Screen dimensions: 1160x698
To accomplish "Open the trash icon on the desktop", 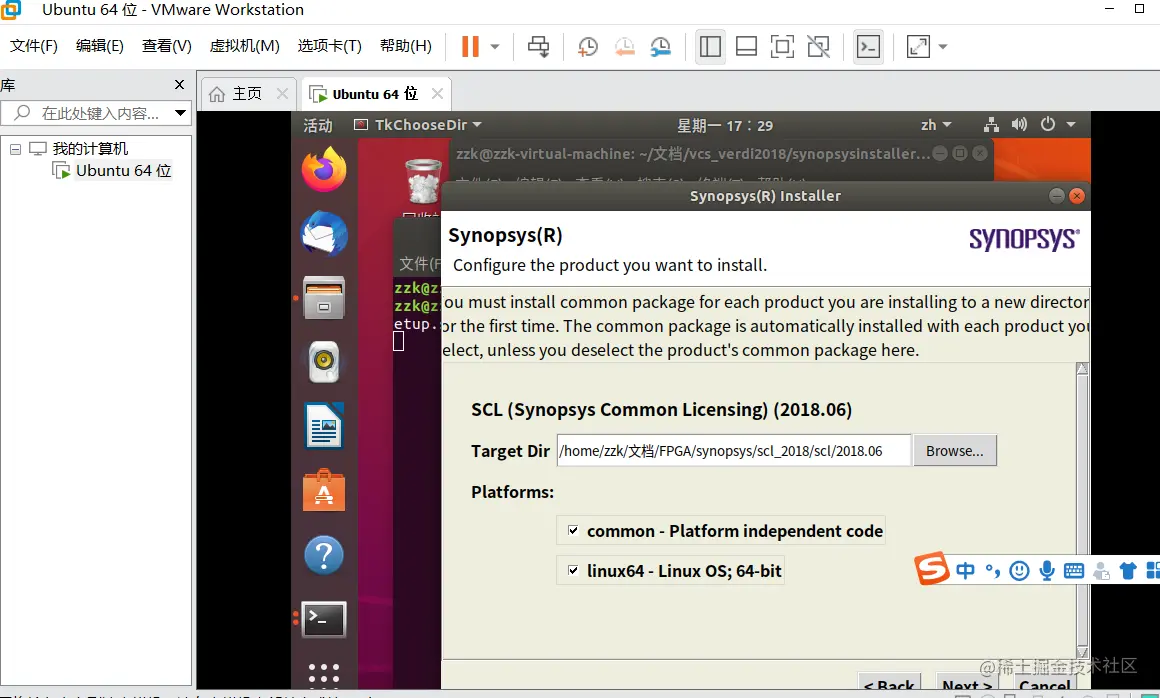I will pyautogui.click(x=423, y=181).
